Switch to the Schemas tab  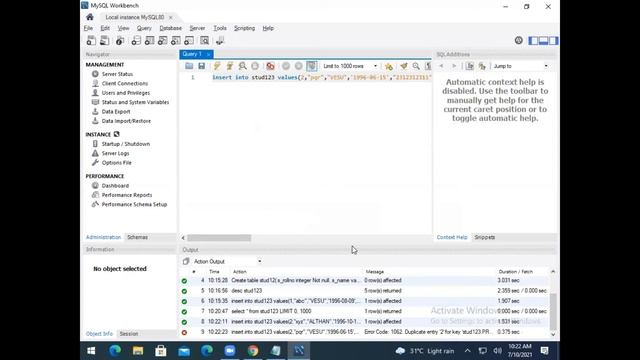tap(138, 237)
